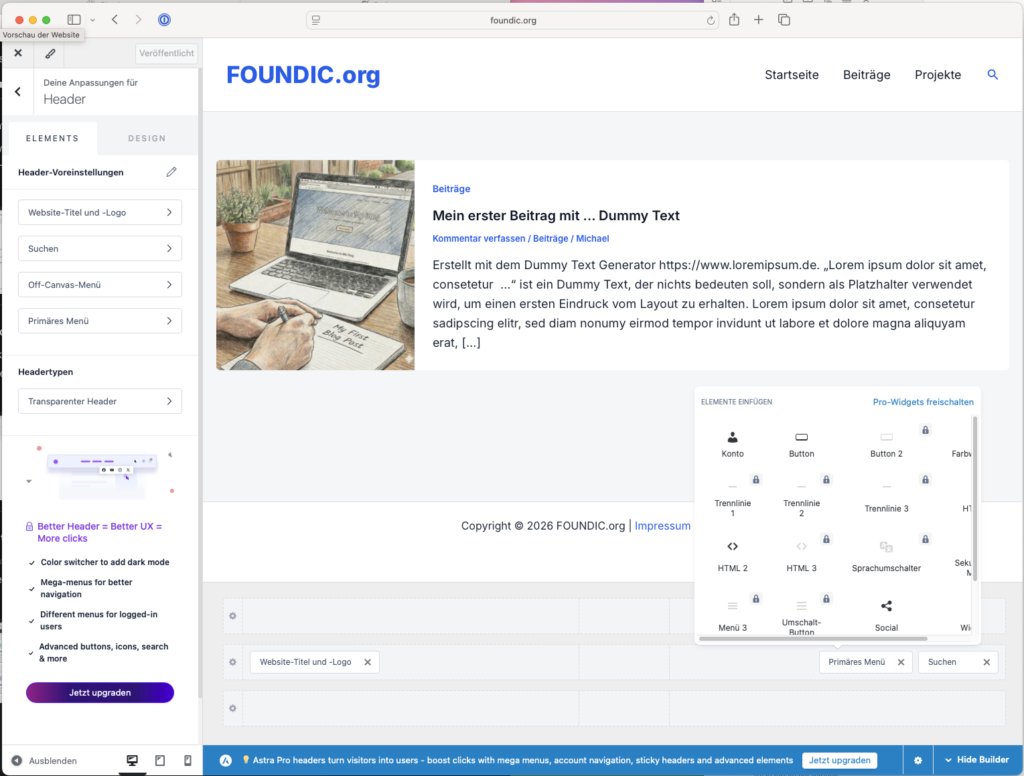Open the Projekte menu item
1024x776 pixels.
(937, 75)
